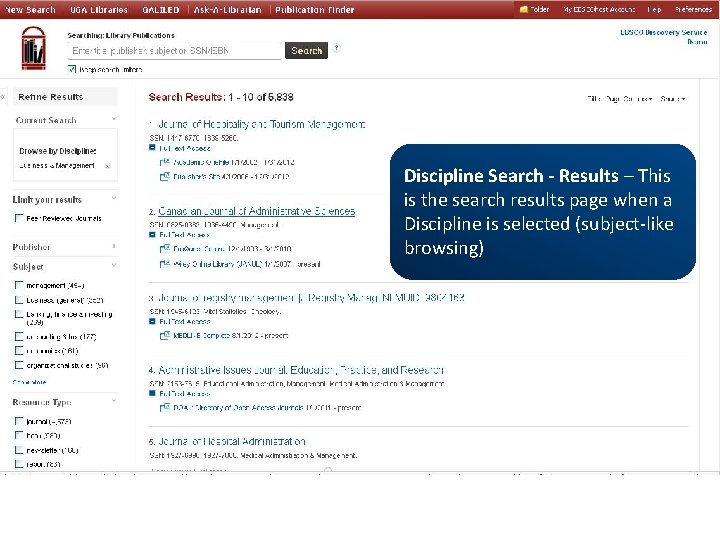Open the Folder icon in top bar

click(x=523, y=9)
